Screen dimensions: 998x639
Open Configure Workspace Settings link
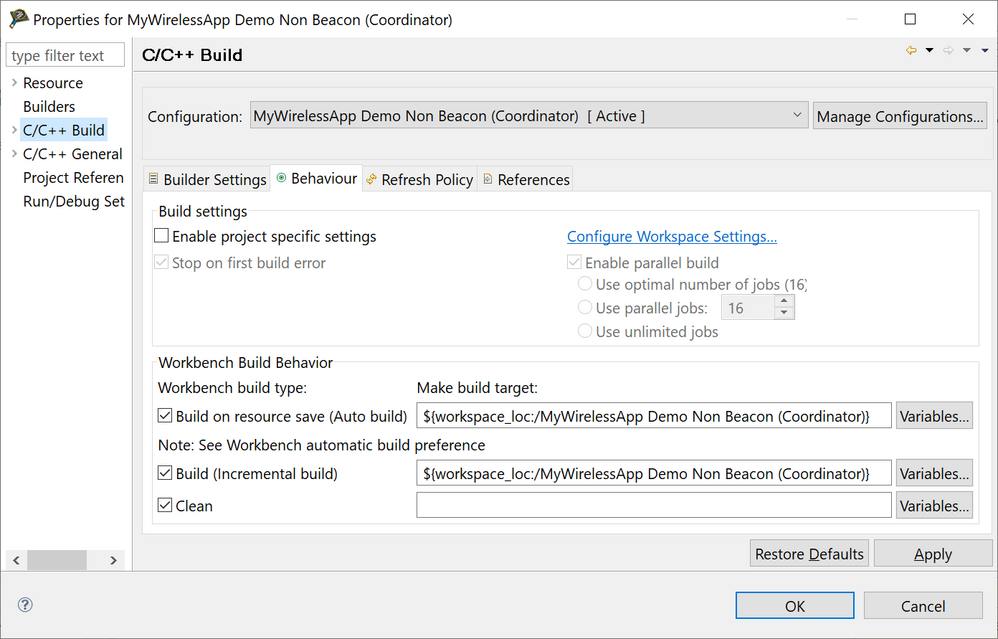pyautogui.click(x=672, y=237)
